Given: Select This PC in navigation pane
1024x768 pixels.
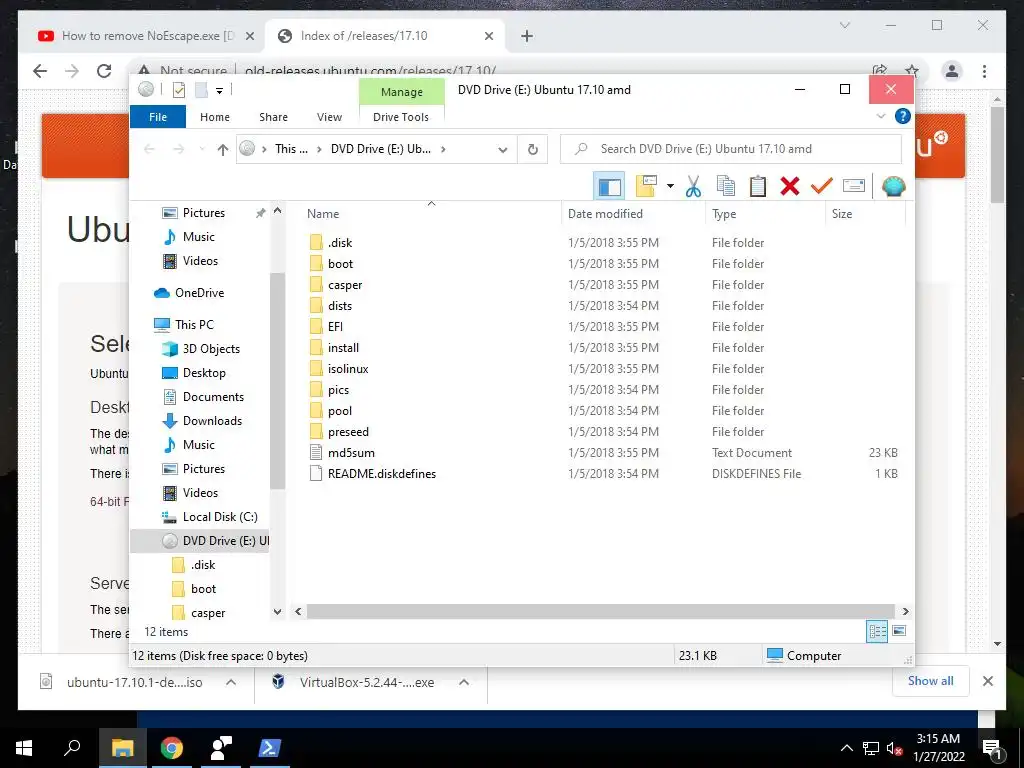Looking at the screenshot, I should pos(194,325).
